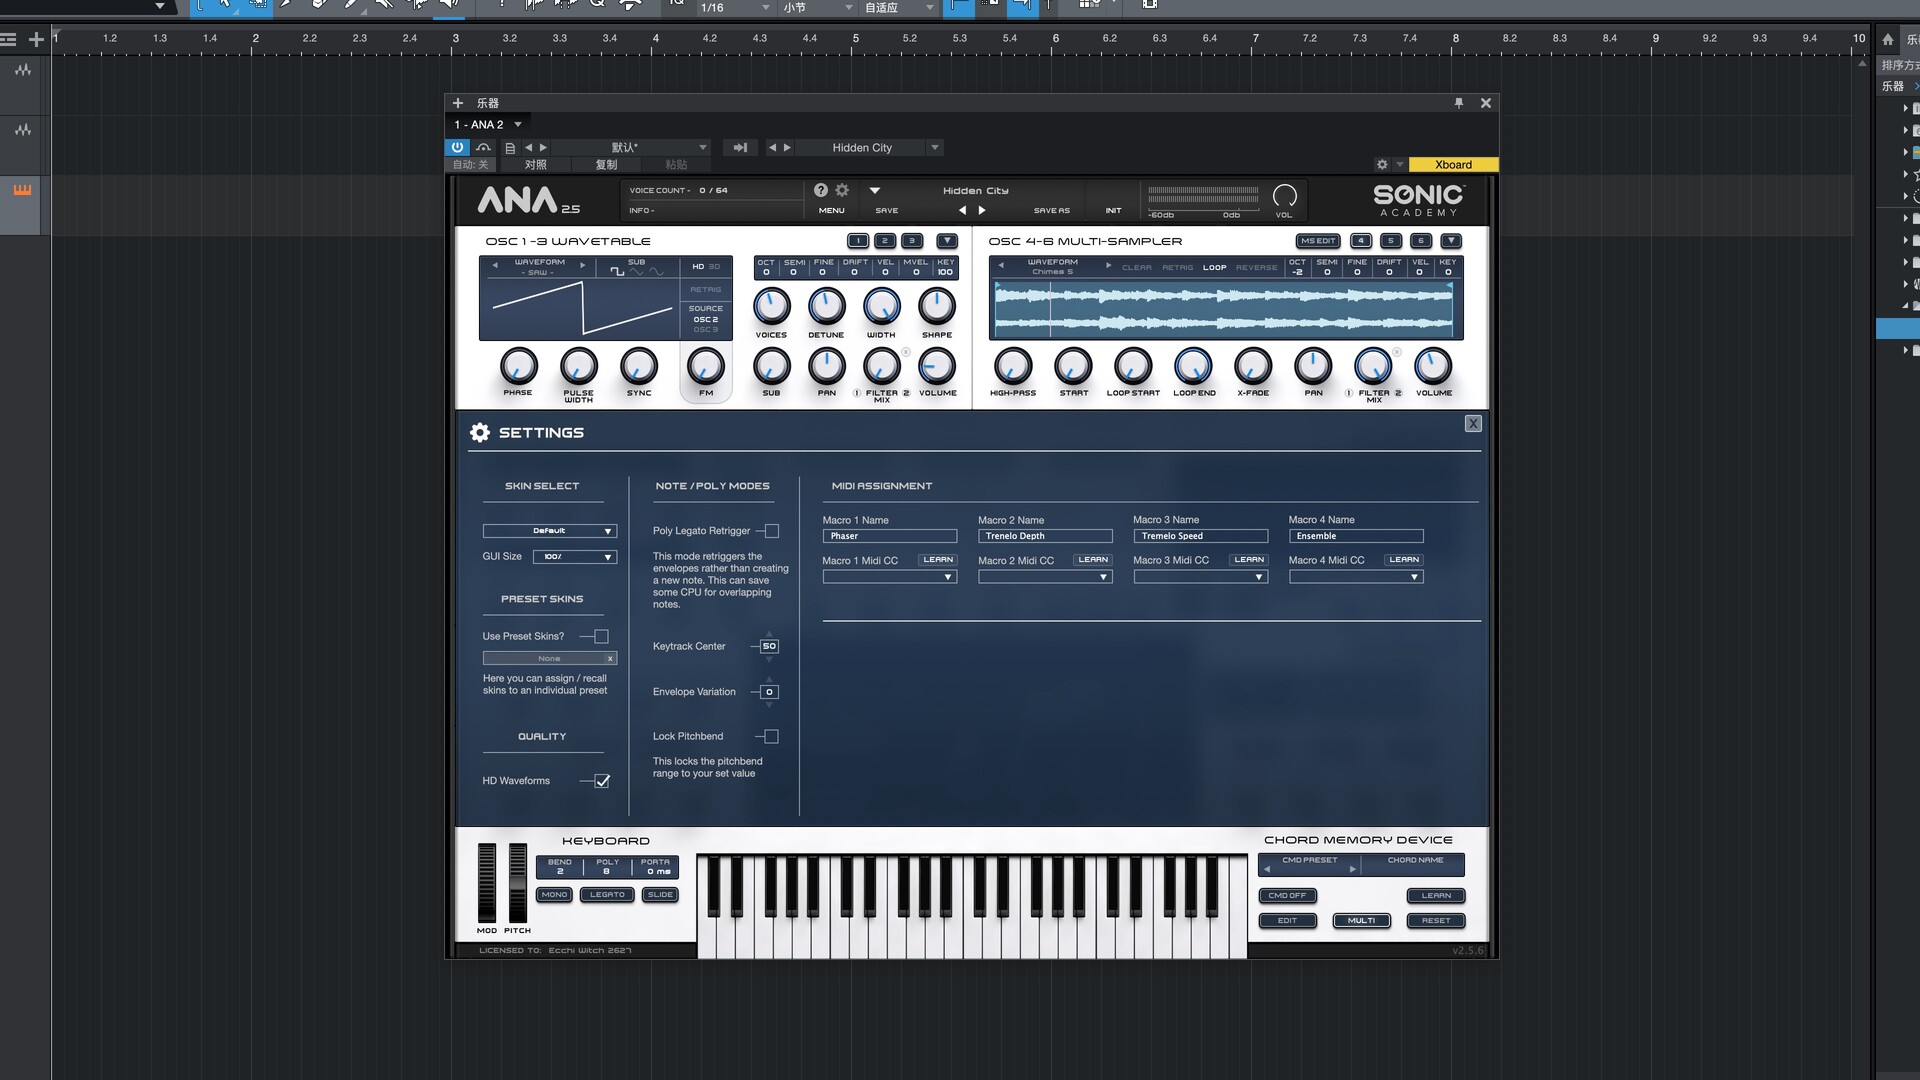This screenshot has width=1920, height=1080.
Task: Open the preset document icon in plugin header
Action: [x=510, y=147]
